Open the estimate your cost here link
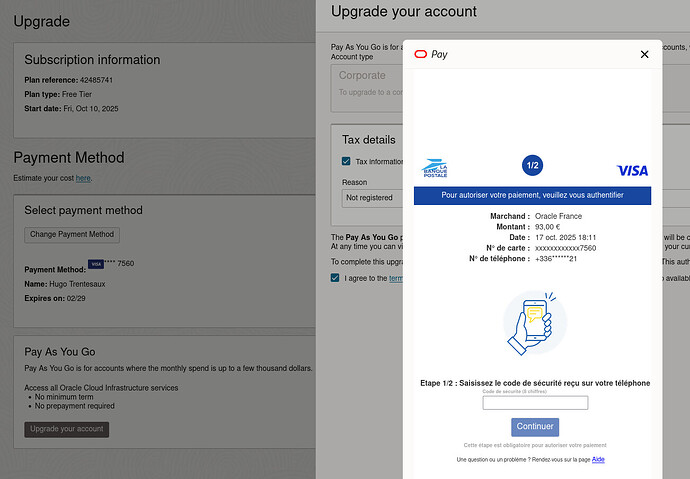The width and height of the screenshot is (690, 479). click(83, 178)
